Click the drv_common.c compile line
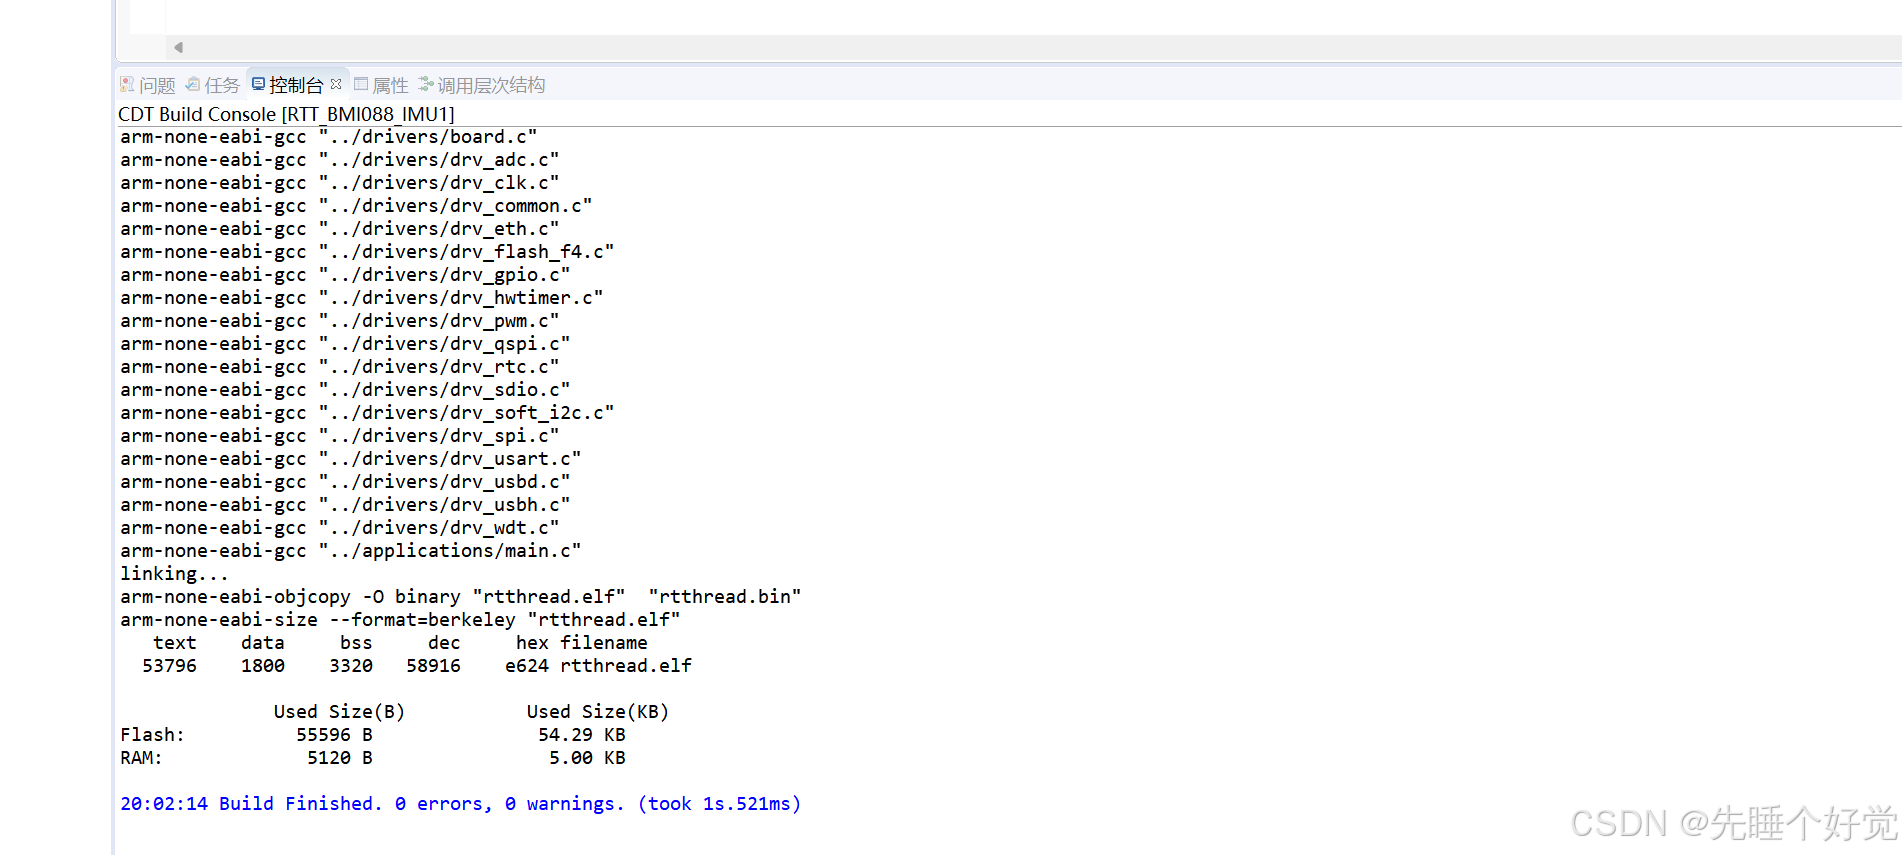Screen dimensions: 1902x855 click(x=356, y=206)
